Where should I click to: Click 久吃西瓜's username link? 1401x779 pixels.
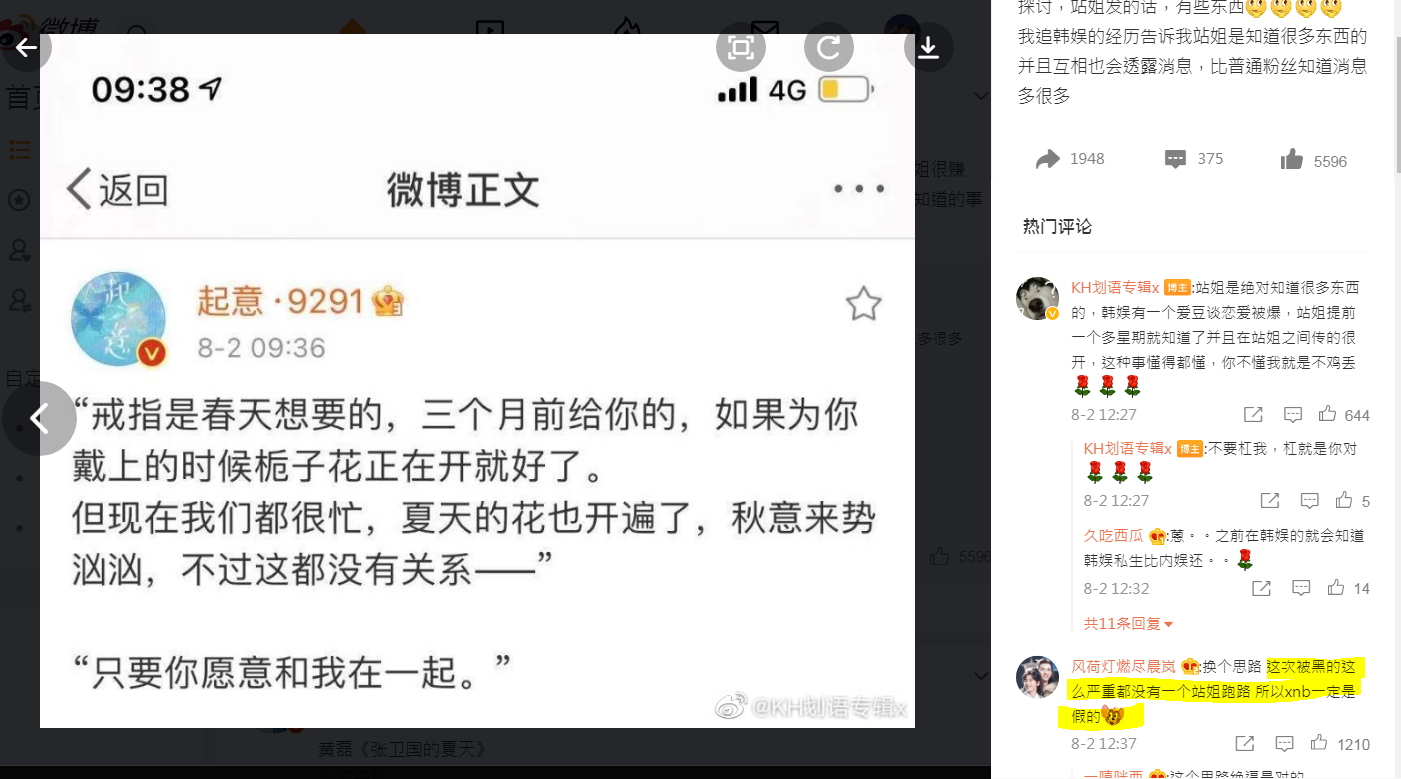click(1113, 535)
